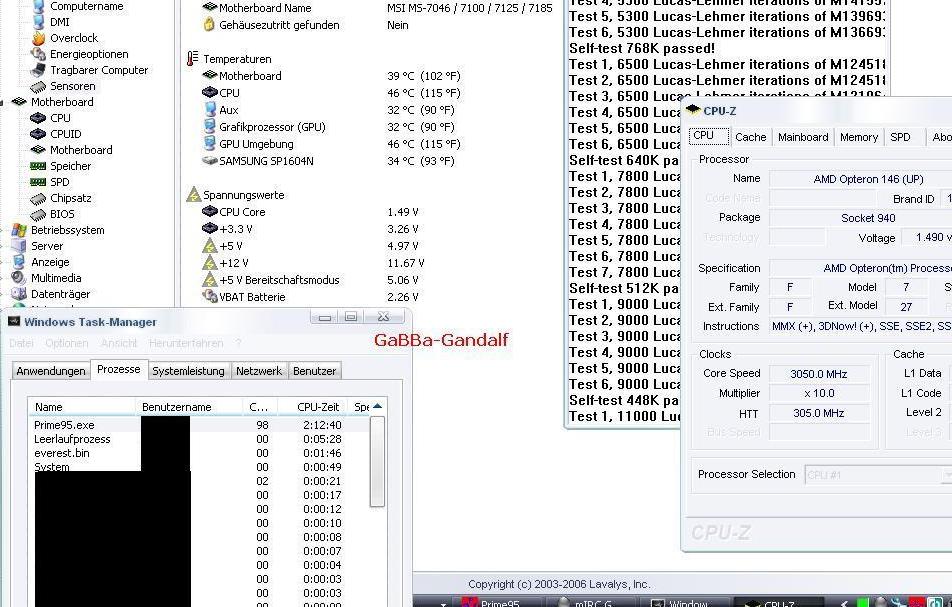This screenshot has height=607, width=952.
Task: Click the SAMSUNG SP1604N hard drive icon
Action: [x=210, y=161]
